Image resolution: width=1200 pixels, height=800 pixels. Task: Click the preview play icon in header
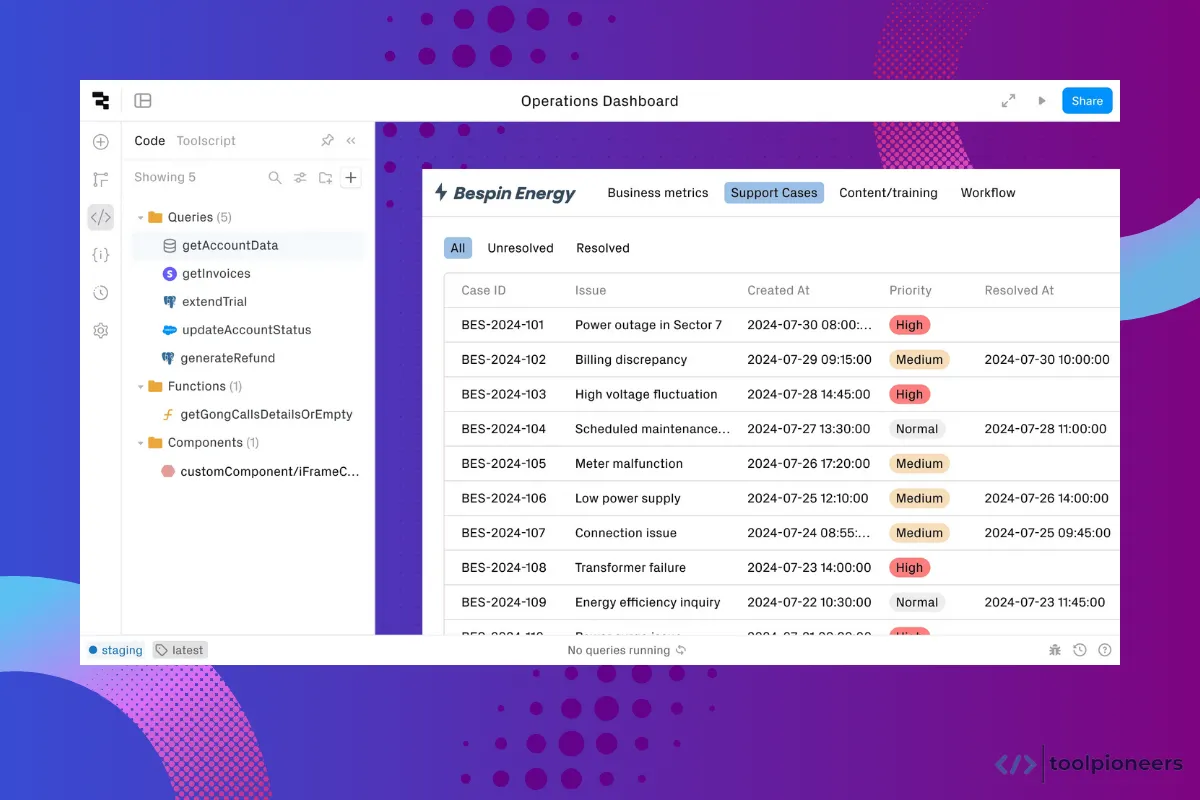tap(1042, 101)
